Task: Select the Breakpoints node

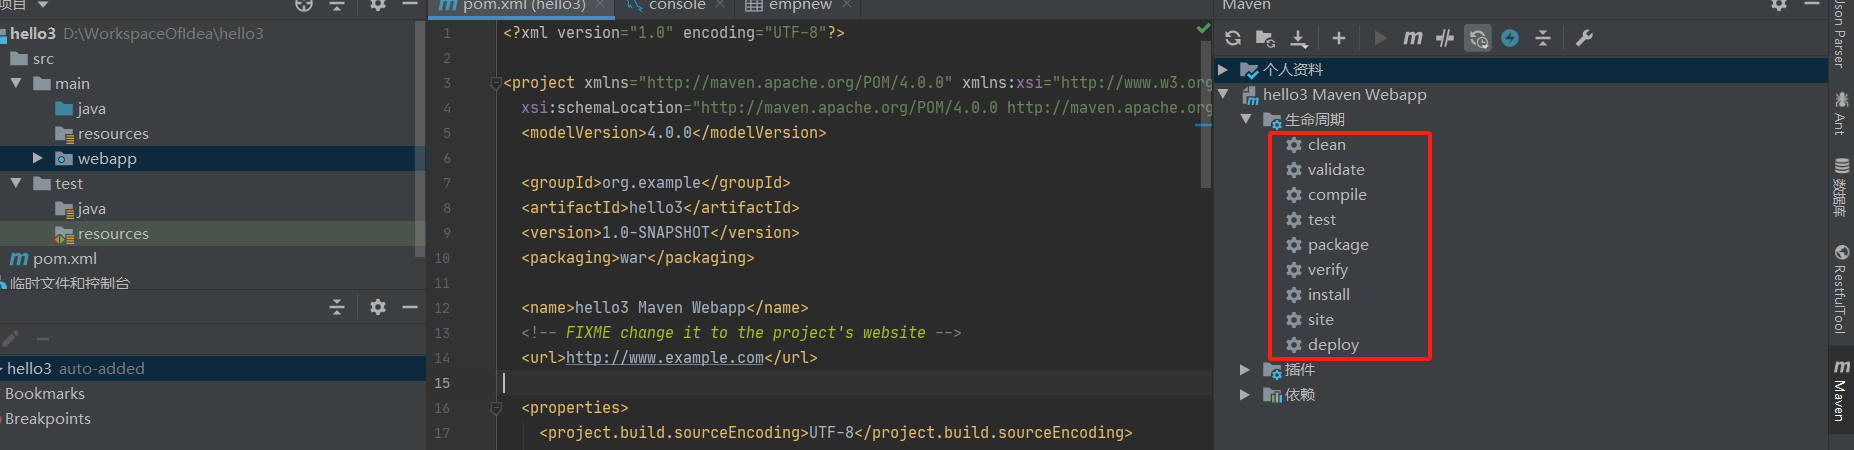Action: click(48, 418)
